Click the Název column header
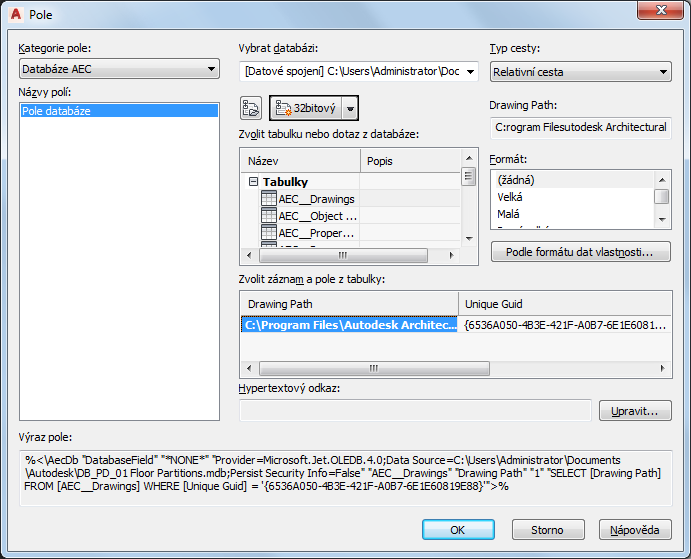The image size is (691, 559). (301, 161)
